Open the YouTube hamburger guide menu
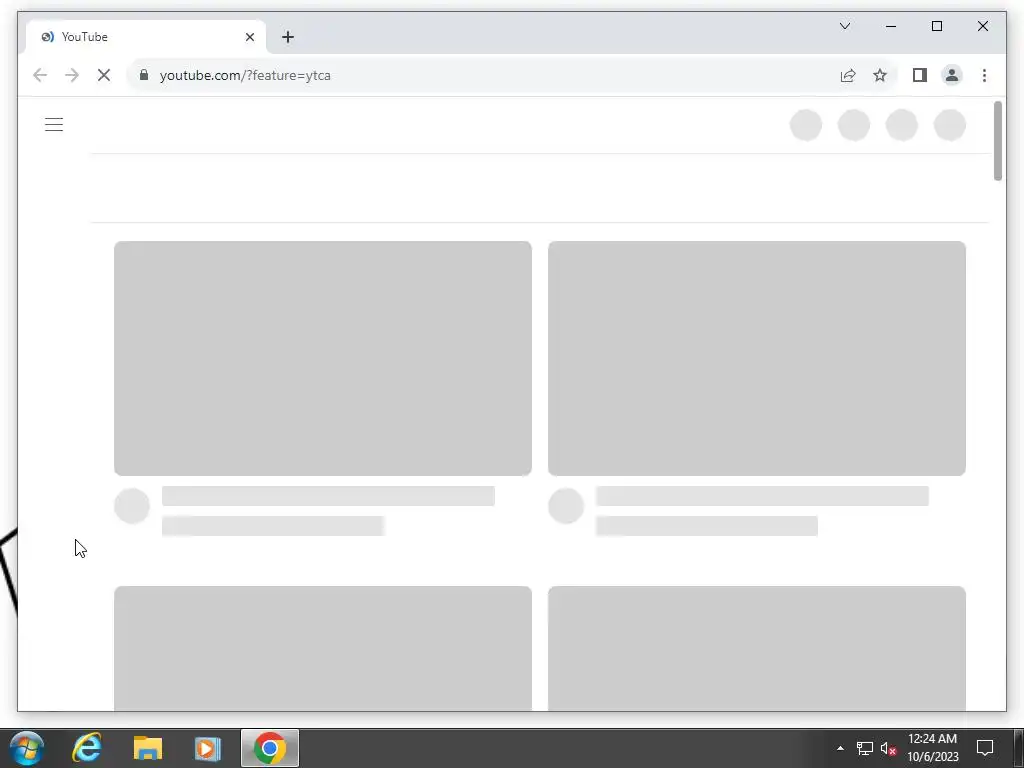Viewport: 1024px width, 768px height. (54, 124)
